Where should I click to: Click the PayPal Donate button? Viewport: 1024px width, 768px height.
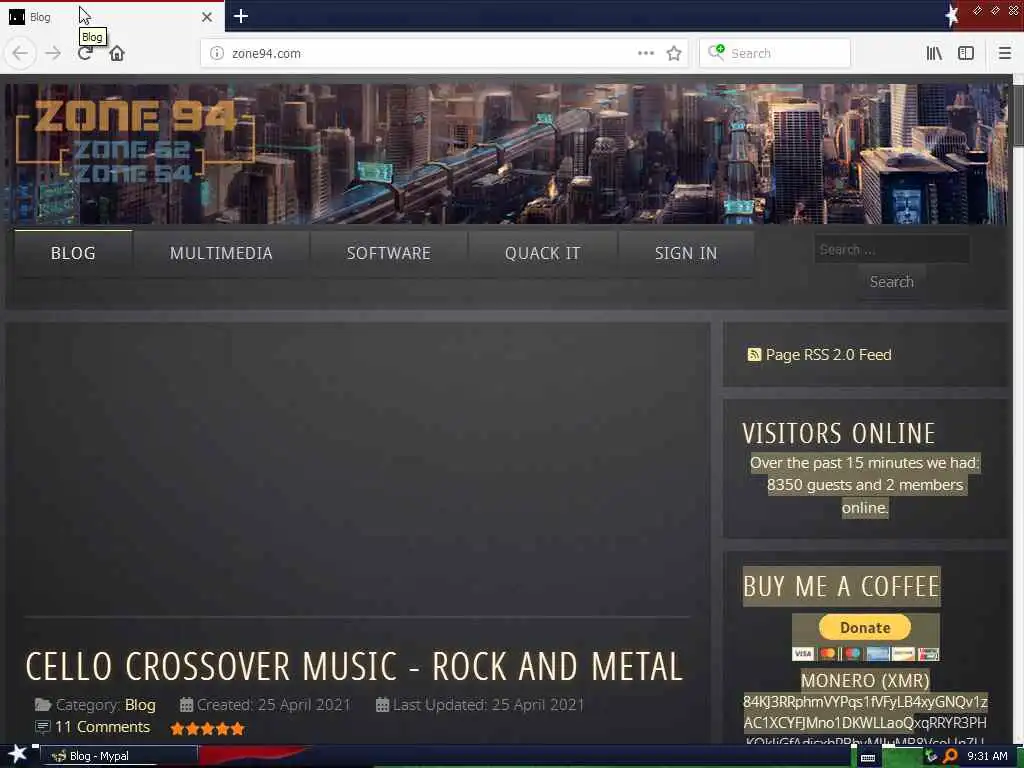tap(865, 628)
